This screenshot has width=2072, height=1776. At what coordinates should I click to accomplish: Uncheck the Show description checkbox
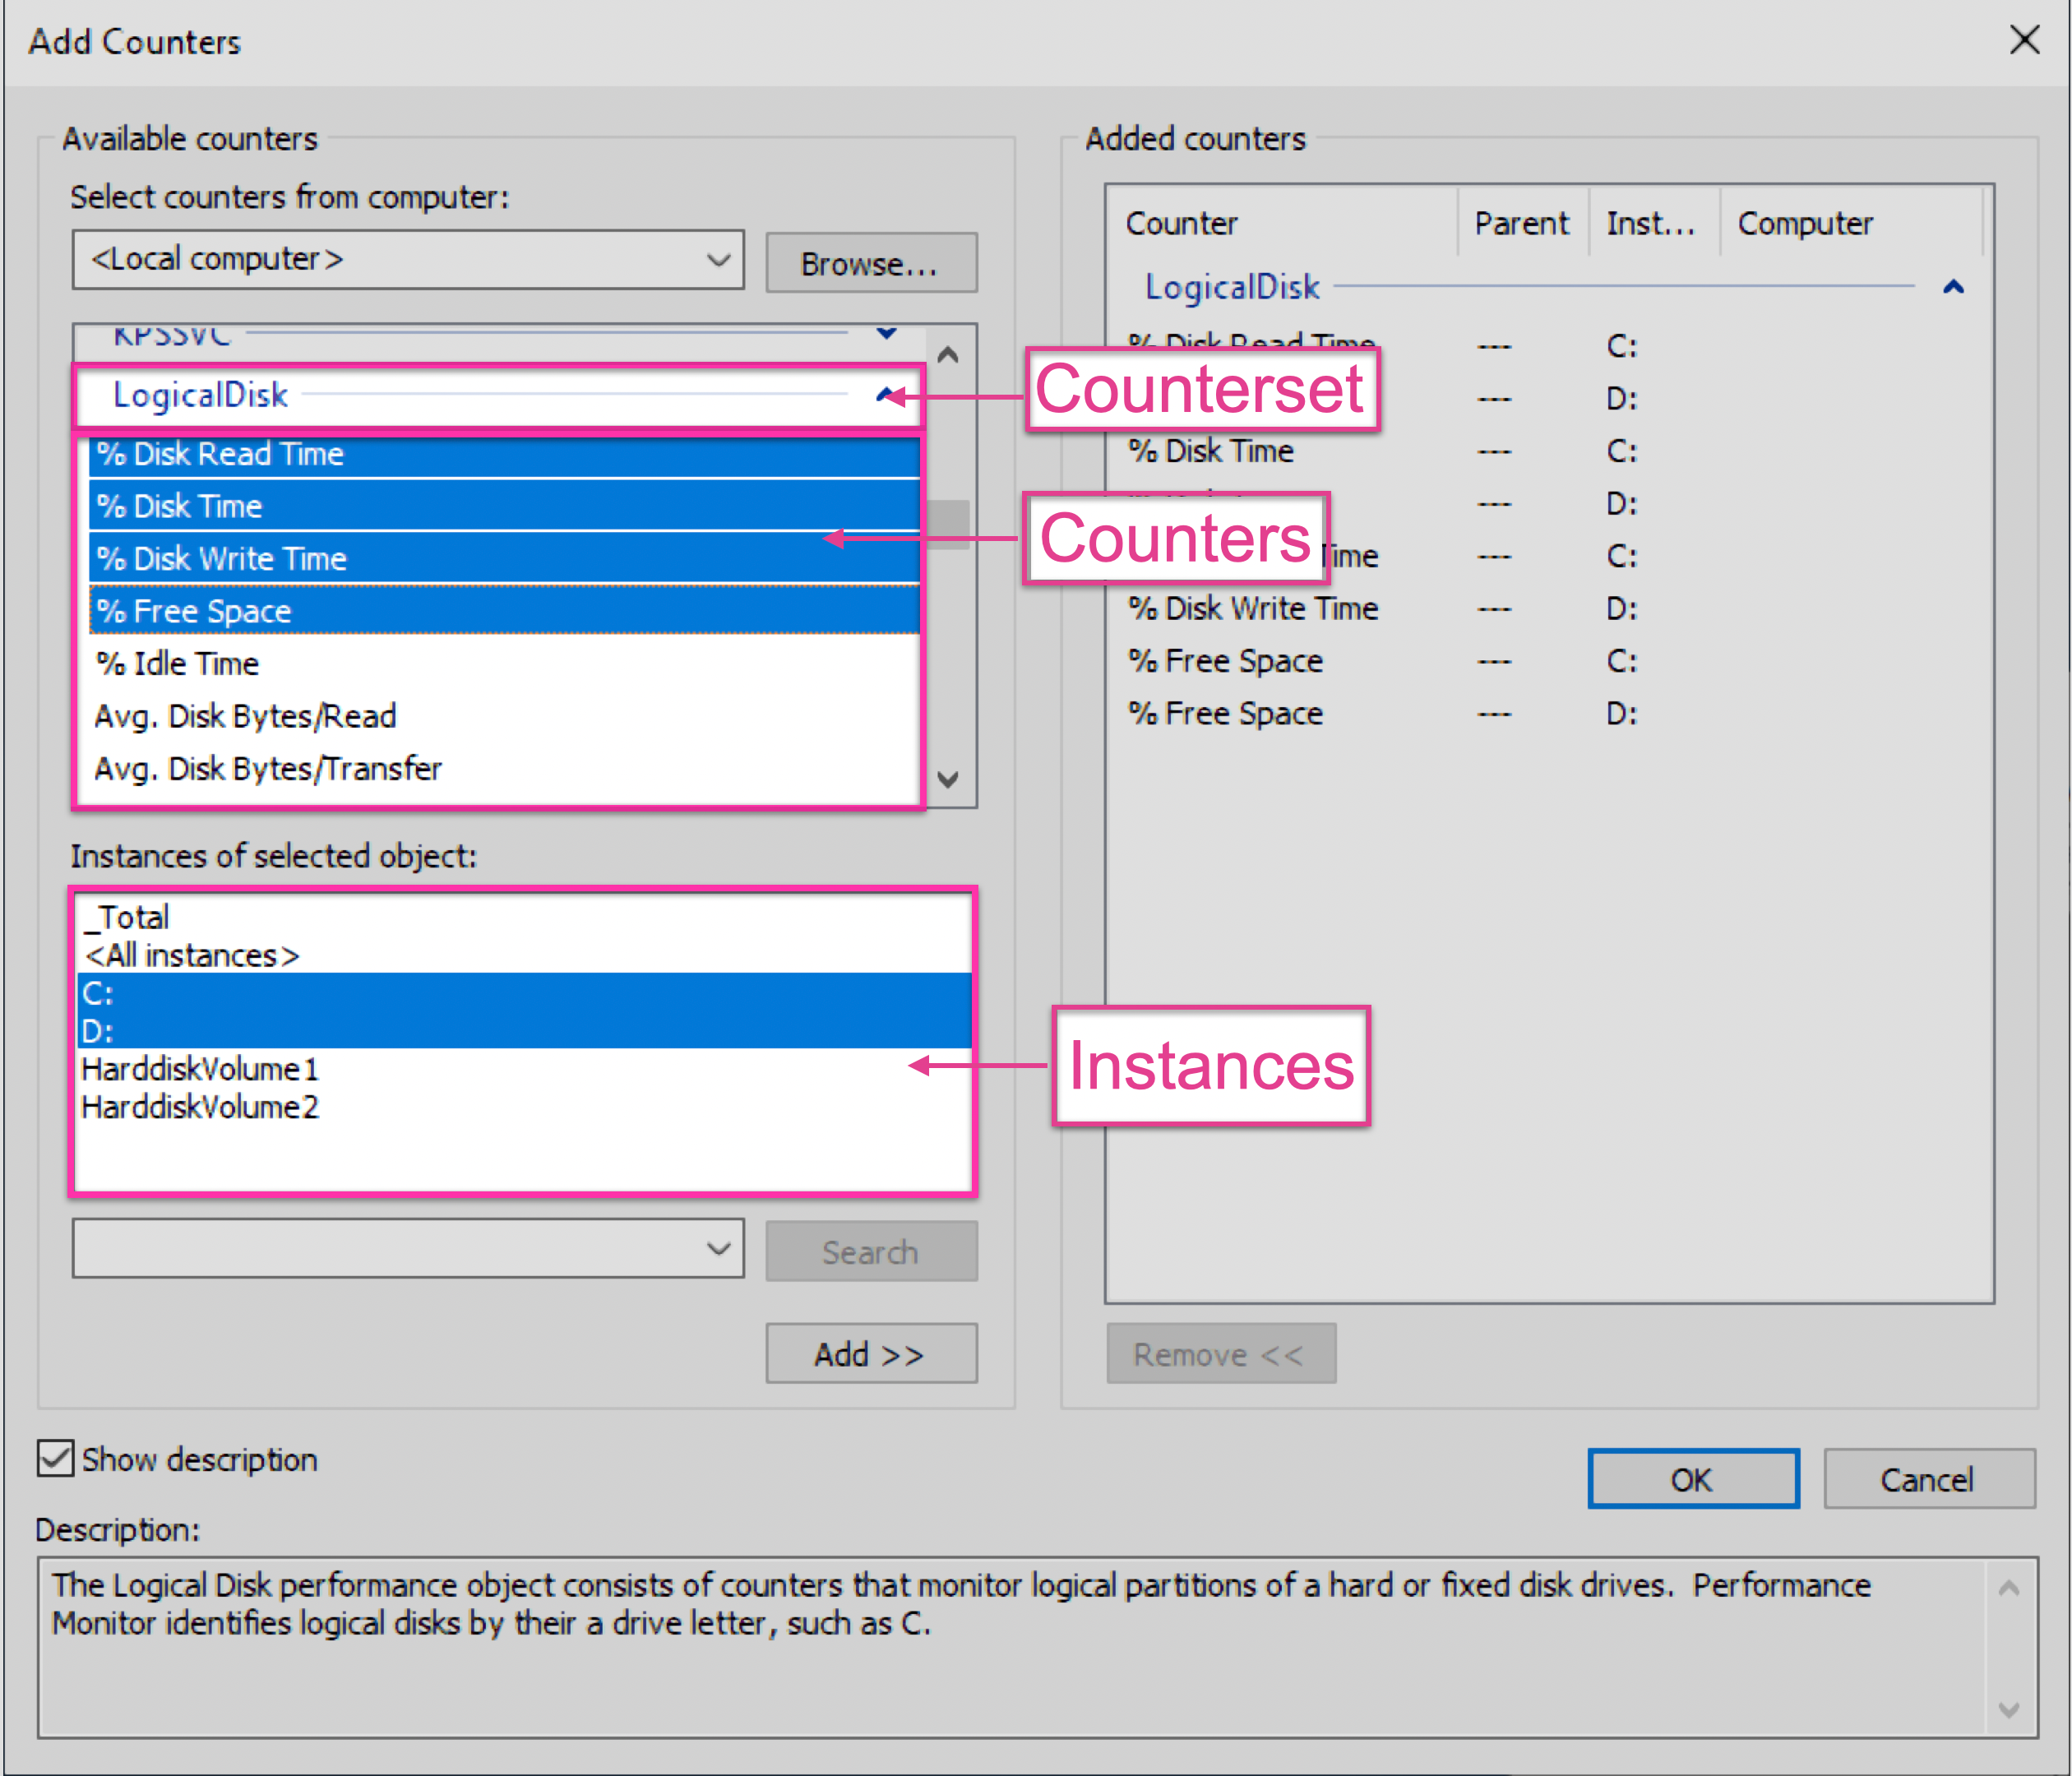pyautogui.click(x=55, y=1460)
